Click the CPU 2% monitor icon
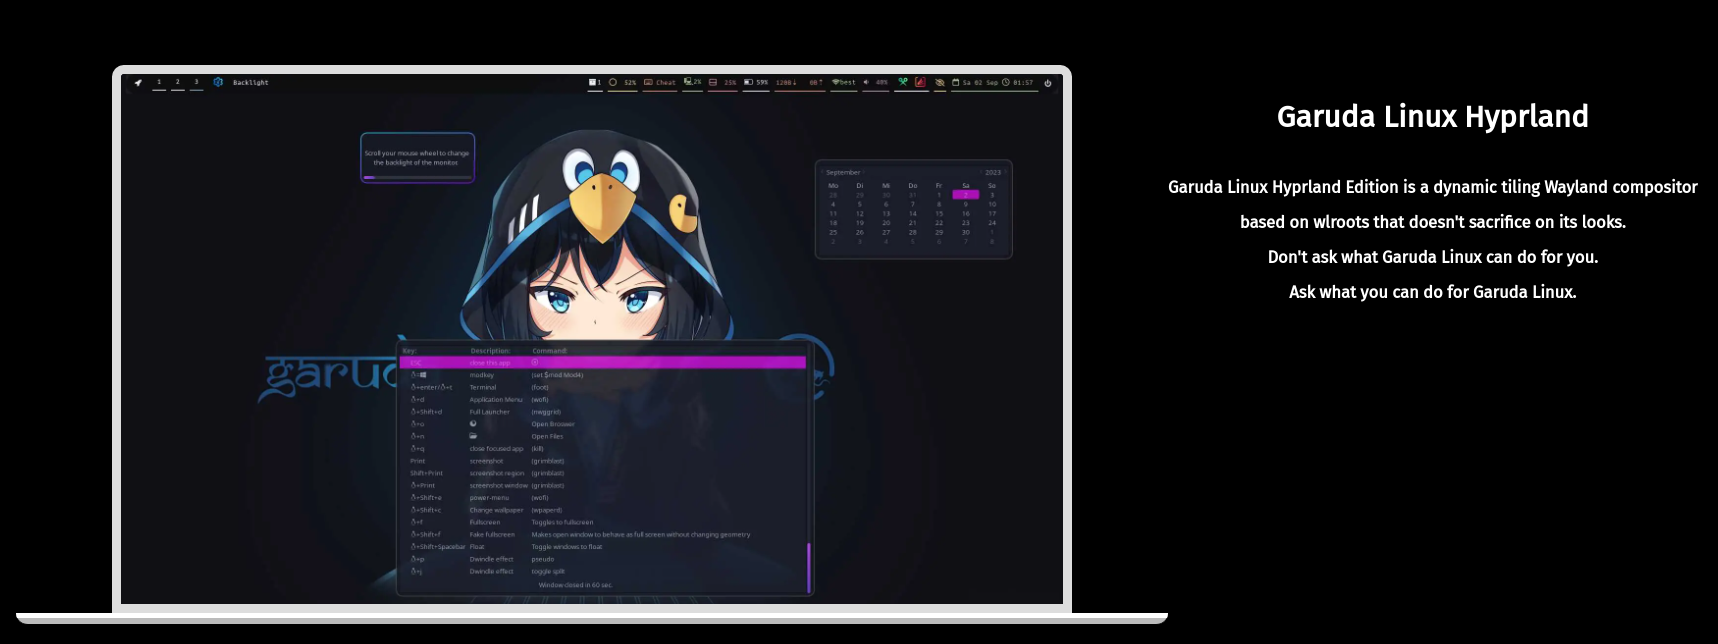The height and width of the screenshot is (644, 1718). pyautogui.click(x=688, y=82)
